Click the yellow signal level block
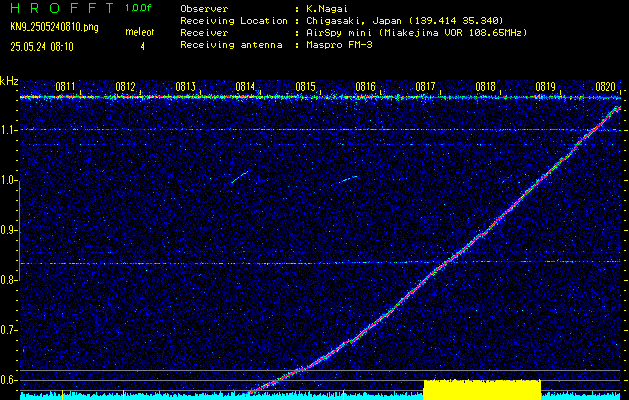This screenshot has width=629, height=400. 482,390
